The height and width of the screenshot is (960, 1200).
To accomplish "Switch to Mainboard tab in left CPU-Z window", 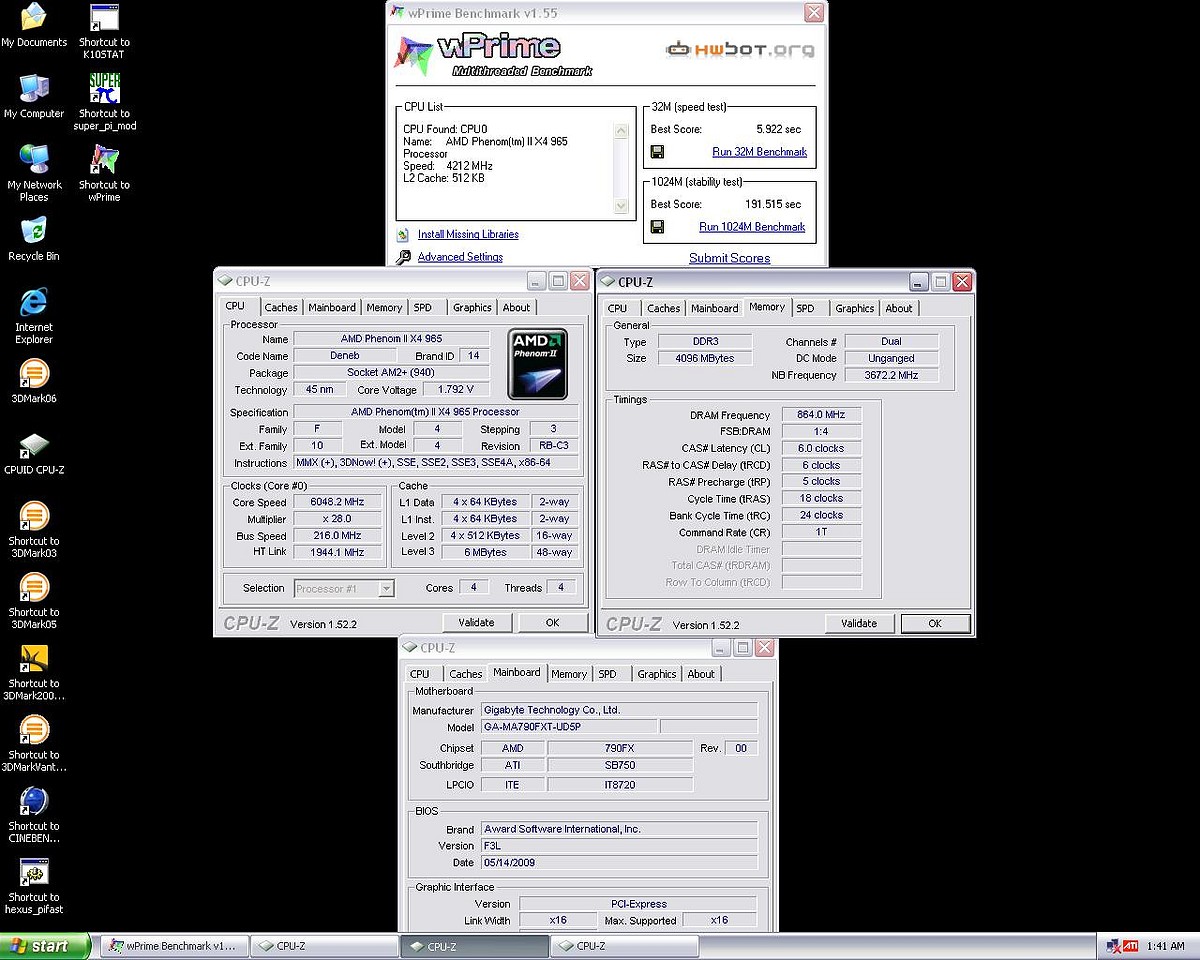I will [332, 308].
